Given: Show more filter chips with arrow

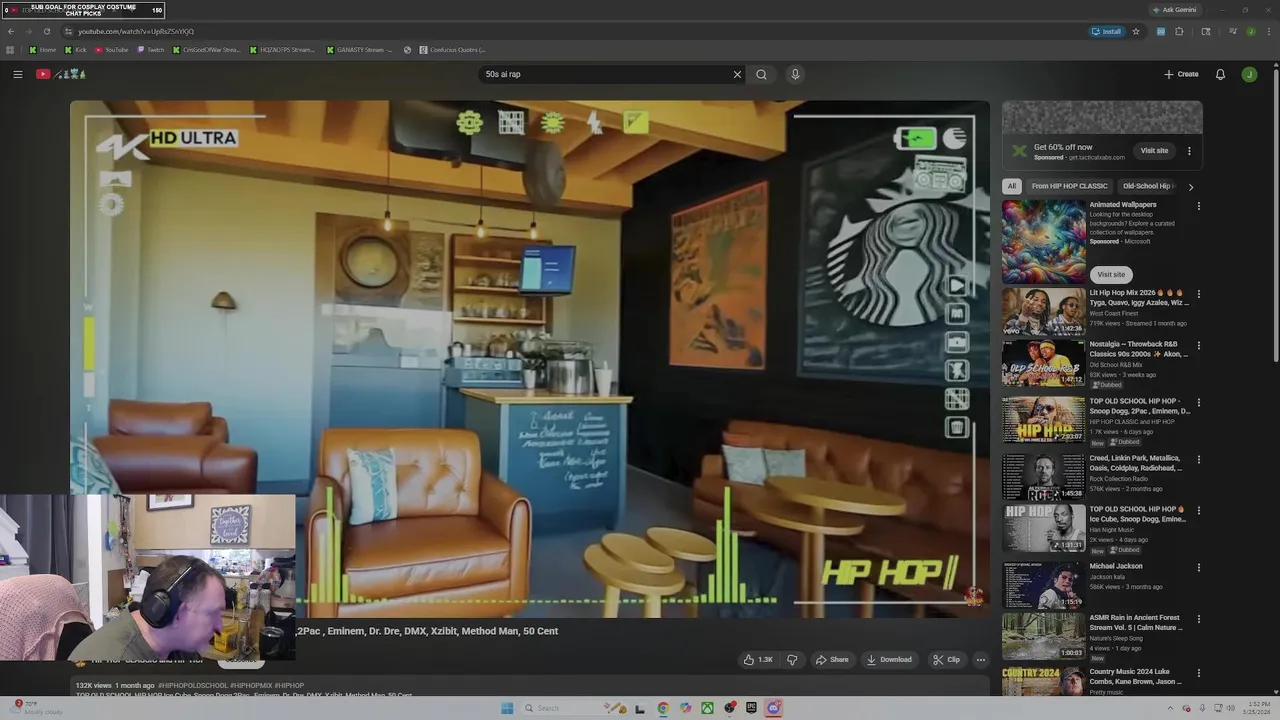Looking at the screenshot, I should point(1190,186).
